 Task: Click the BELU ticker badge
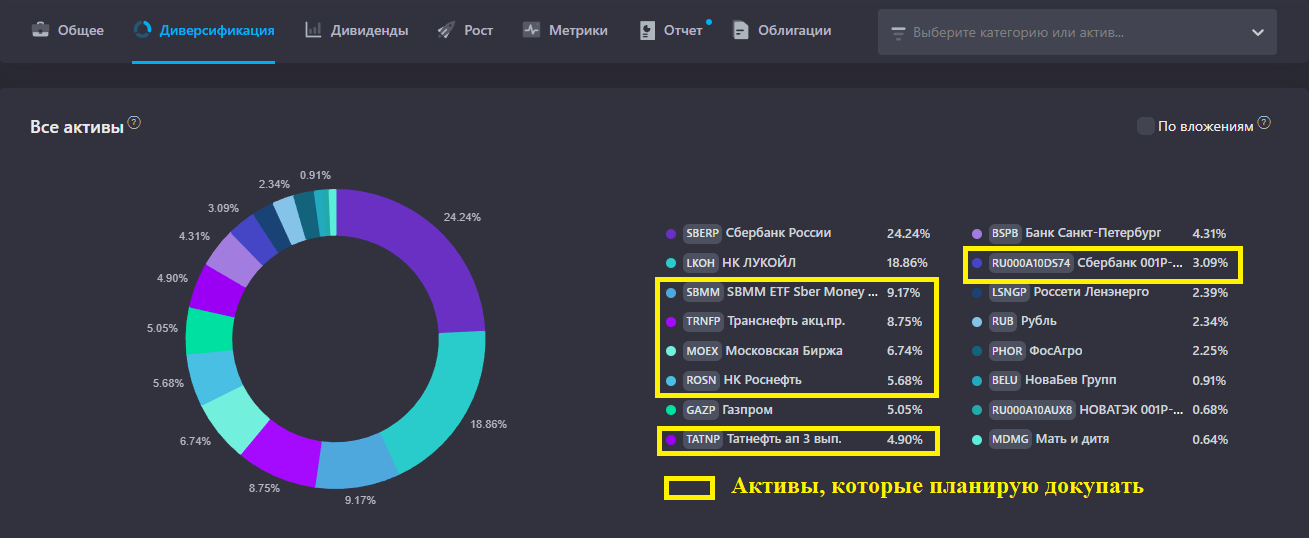(1005, 381)
